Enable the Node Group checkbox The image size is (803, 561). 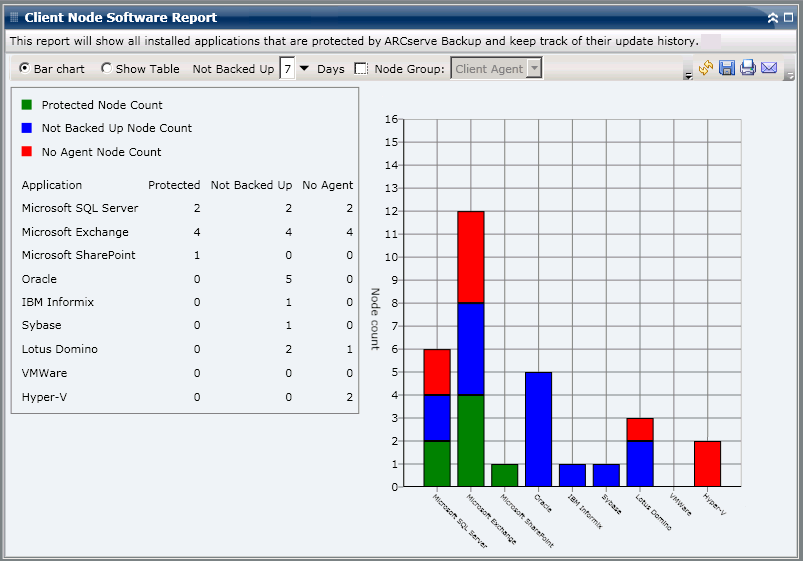pos(361,69)
